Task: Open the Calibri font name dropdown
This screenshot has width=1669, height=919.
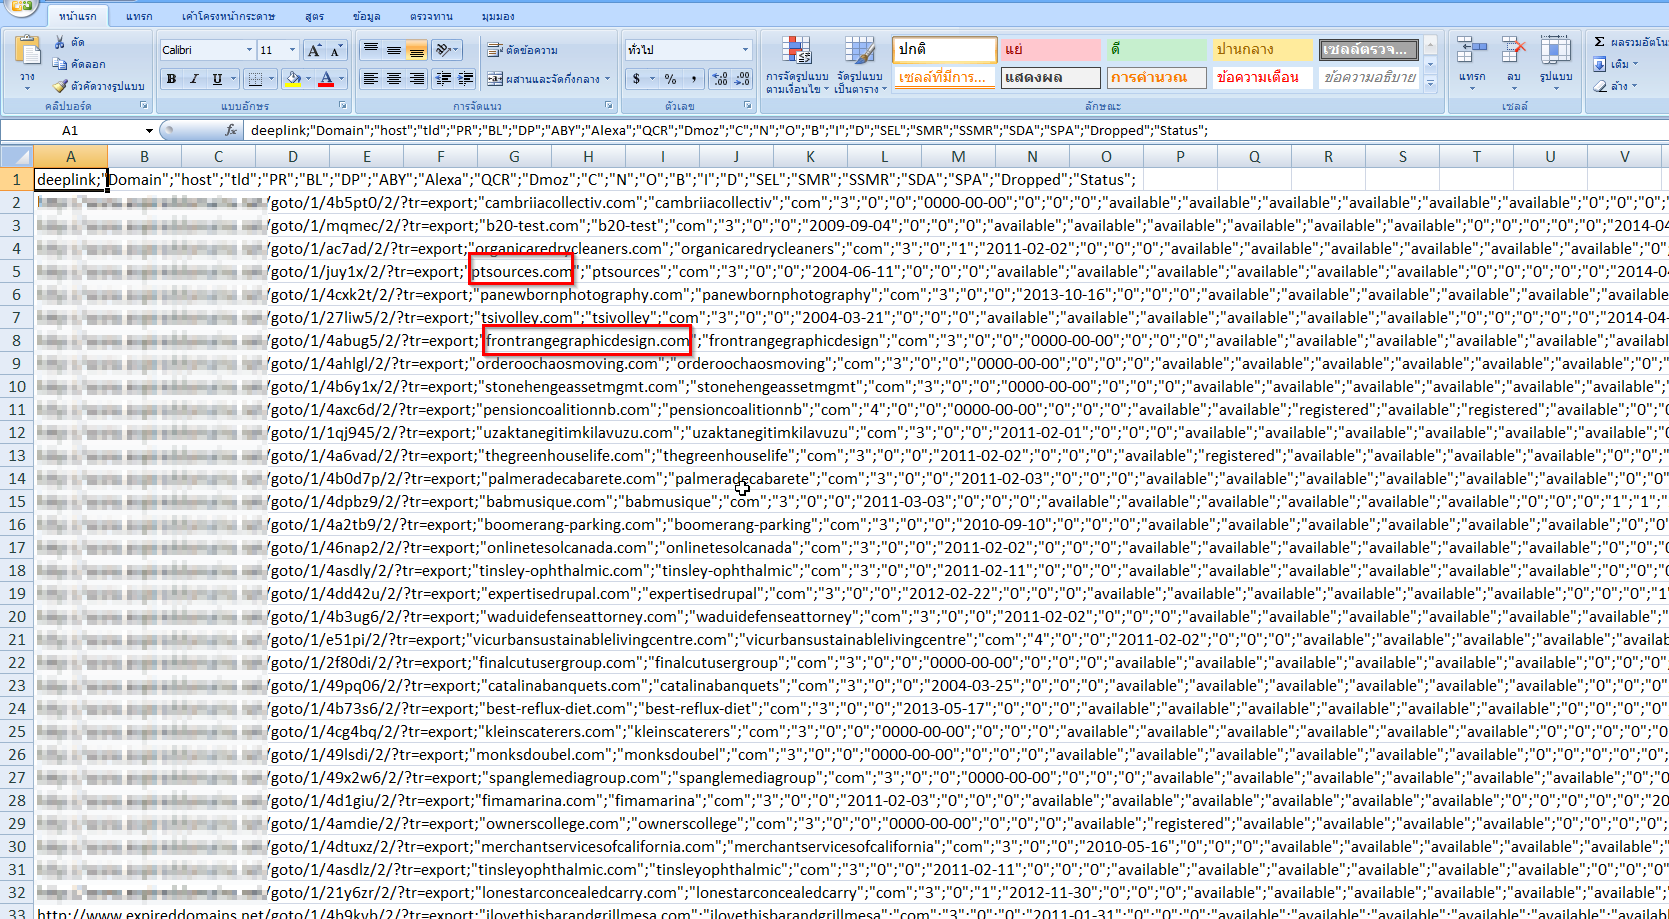Action: [249, 50]
